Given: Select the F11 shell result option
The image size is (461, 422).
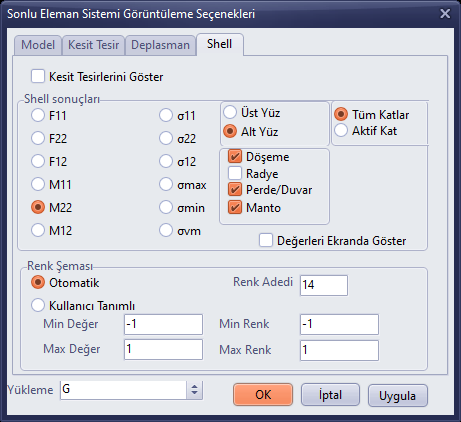Looking at the screenshot, I should pos(38,115).
